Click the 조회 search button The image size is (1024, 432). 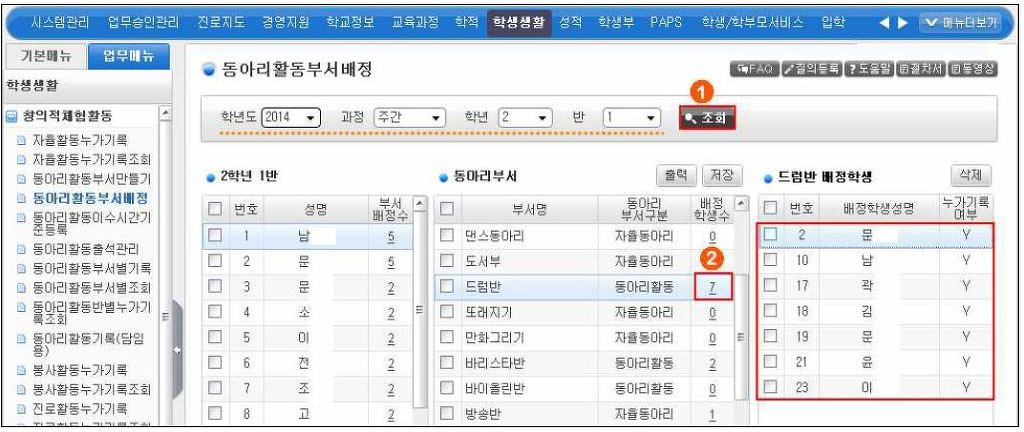[x=707, y=118]
